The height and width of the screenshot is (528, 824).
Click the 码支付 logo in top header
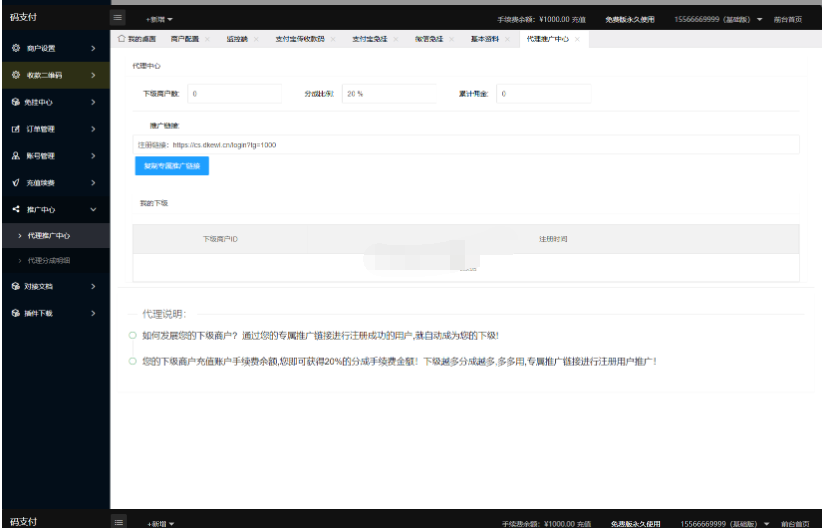[23, 17]
